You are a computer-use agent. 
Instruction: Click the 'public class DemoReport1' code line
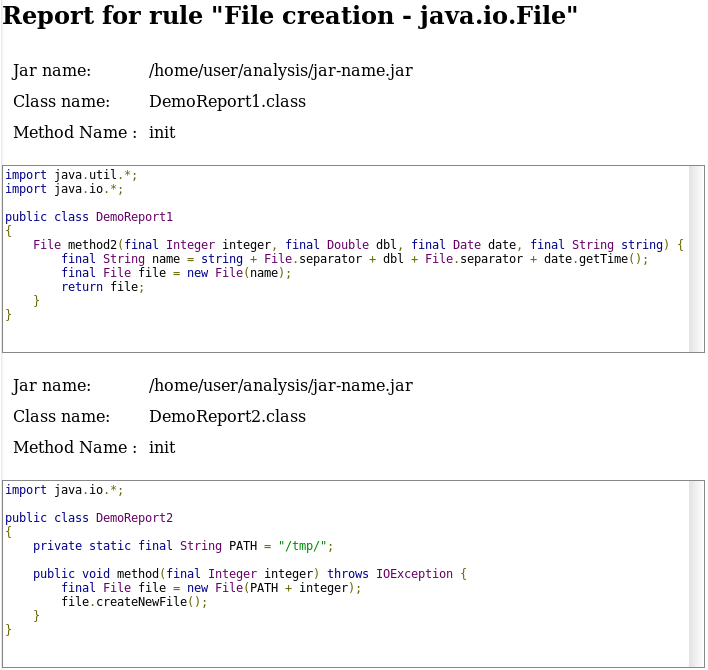point(89,217)
